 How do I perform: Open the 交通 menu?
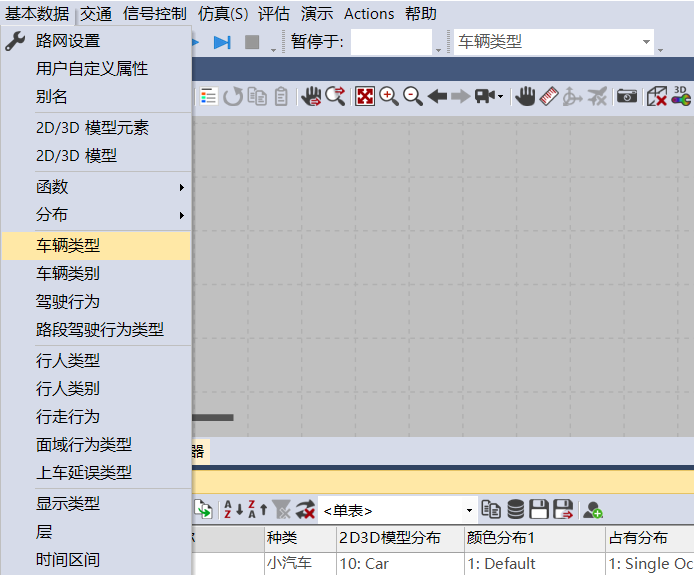[x=96, y=14]
